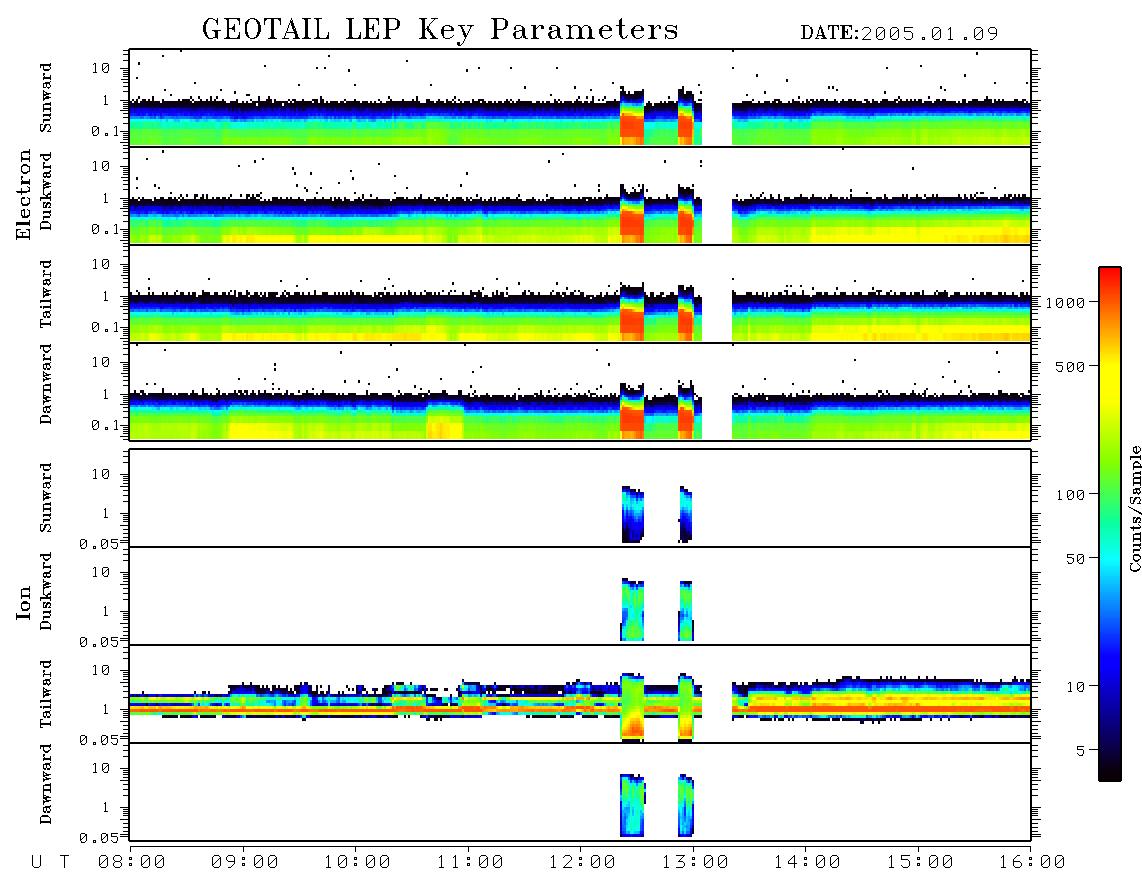Click the 12:25 burst in Ion Duskward spectrogram
Image resolution: width=1142 pixels, height=880 pixels.
633,610
